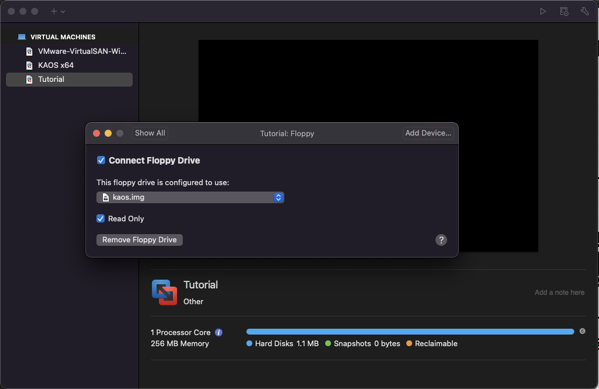Open snapshots manager icon in toolbar

pos(564,11)
